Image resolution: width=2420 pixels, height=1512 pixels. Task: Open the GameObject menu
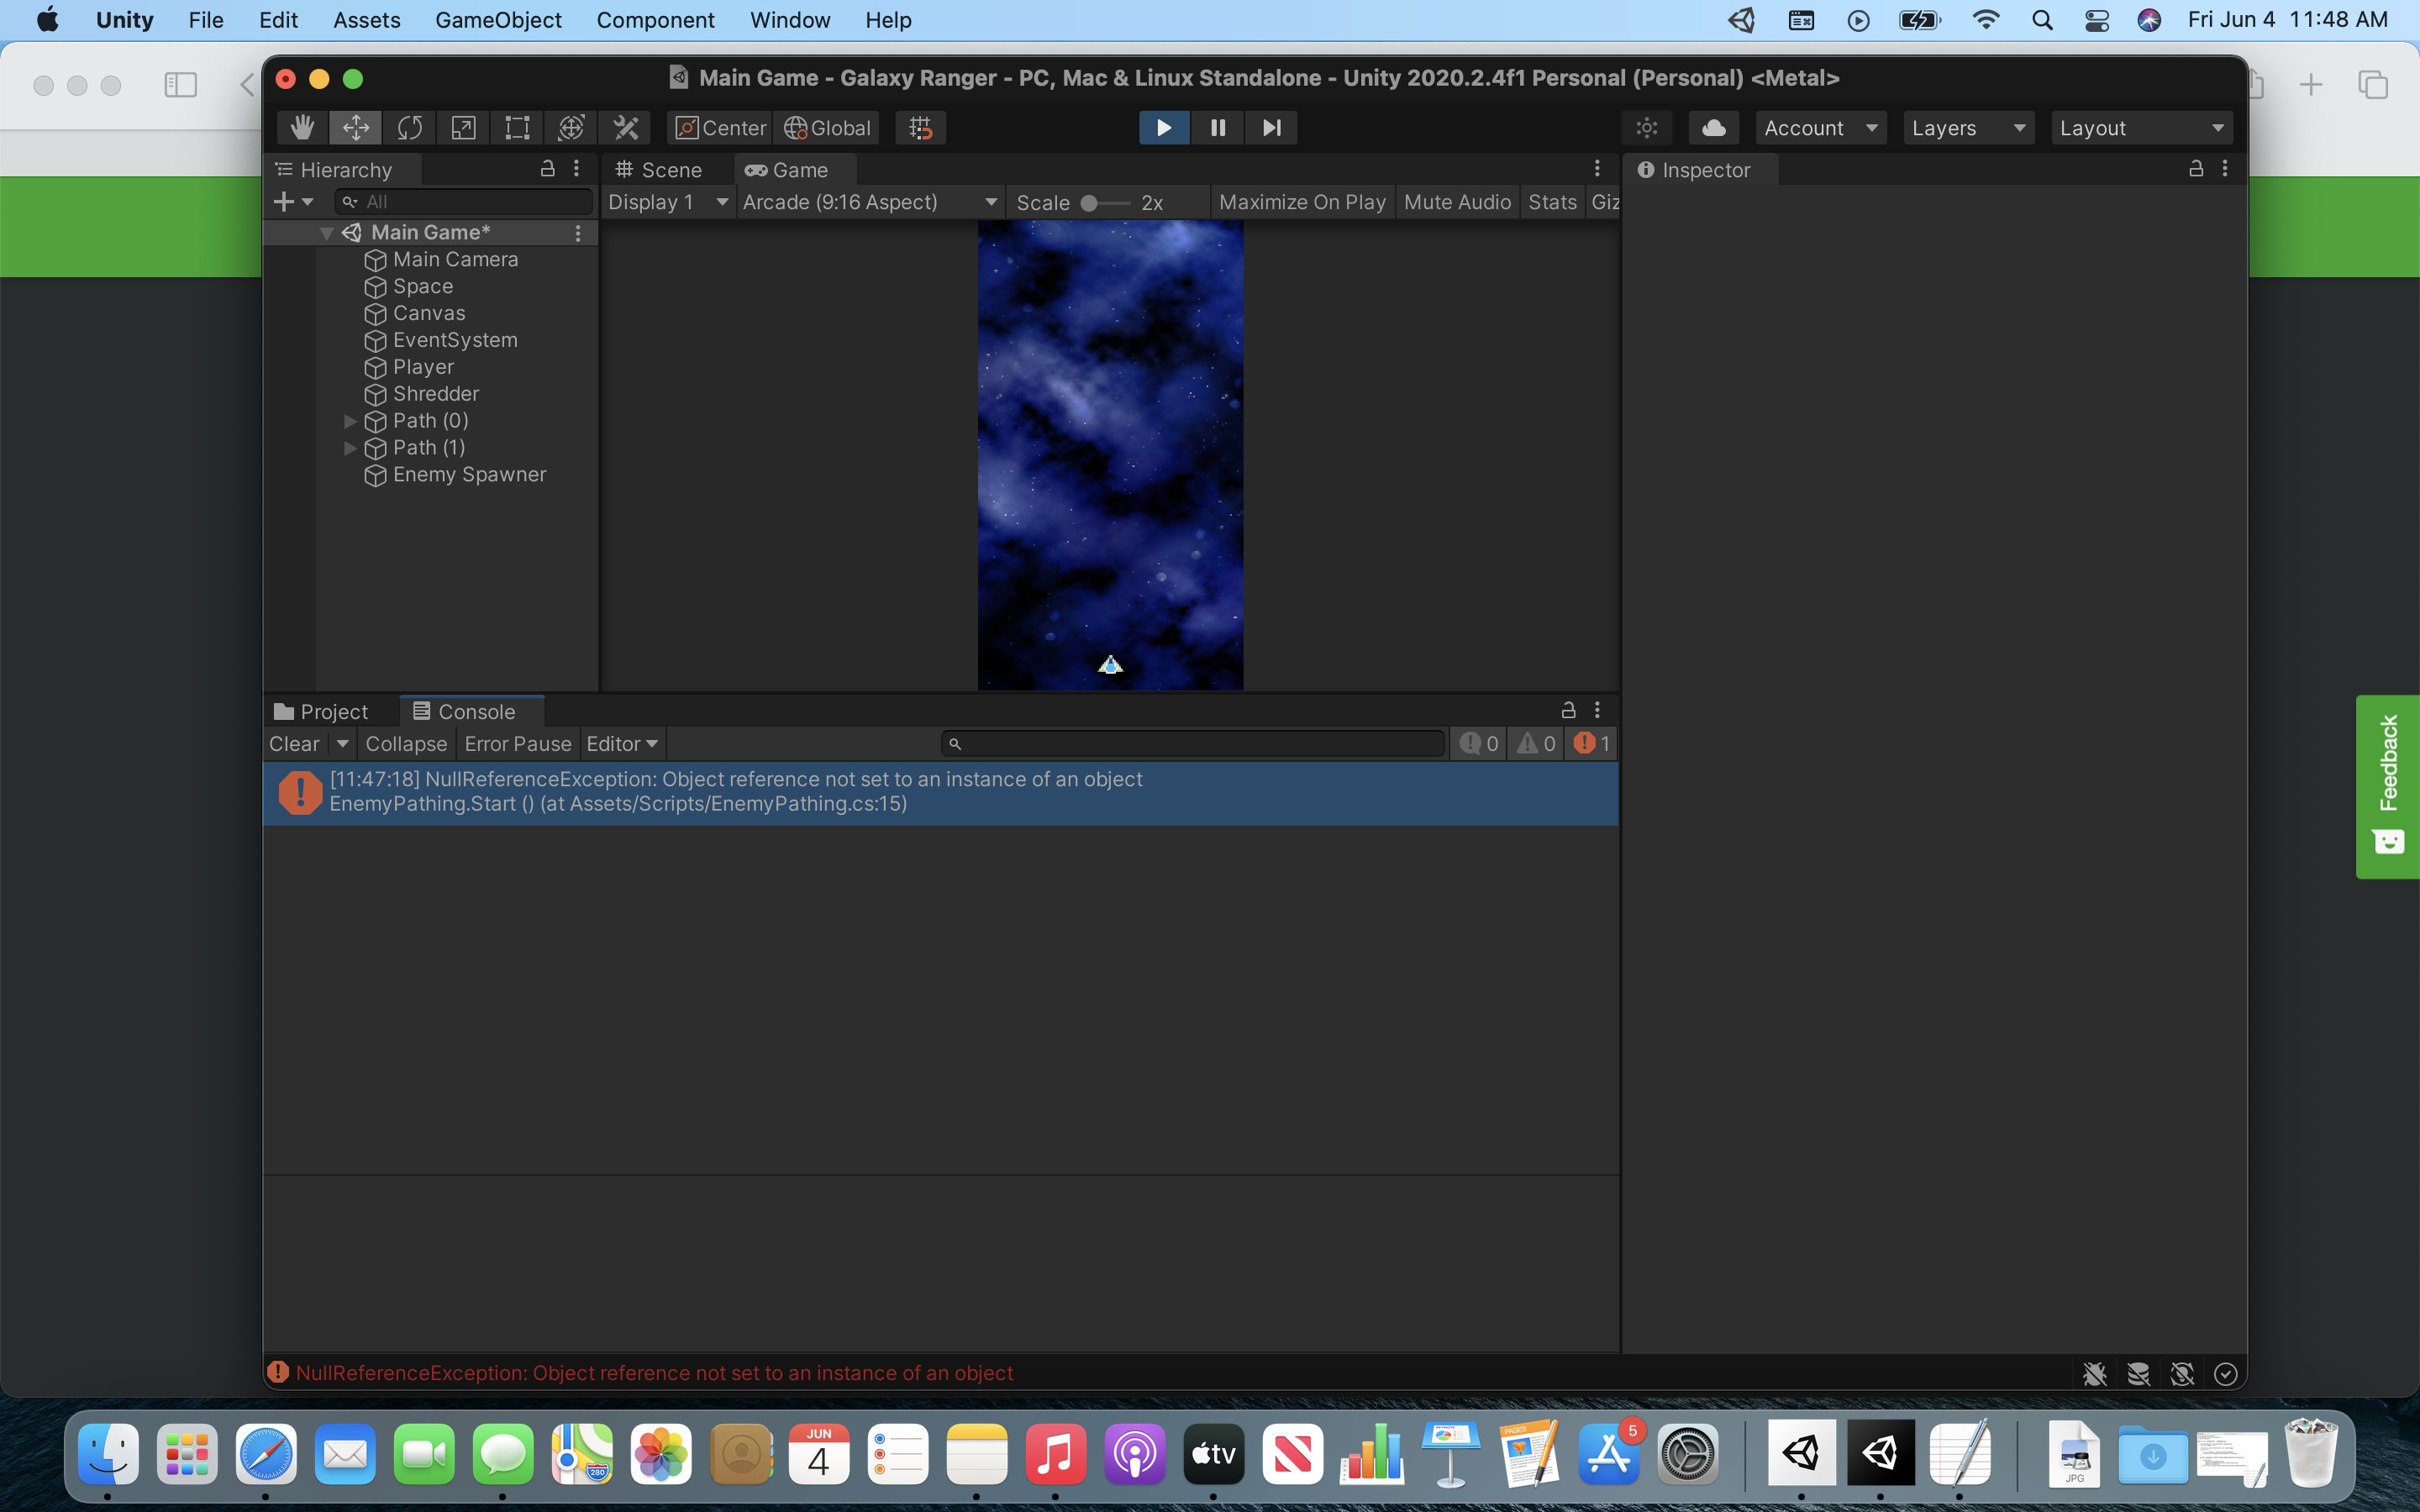[498, 20]
